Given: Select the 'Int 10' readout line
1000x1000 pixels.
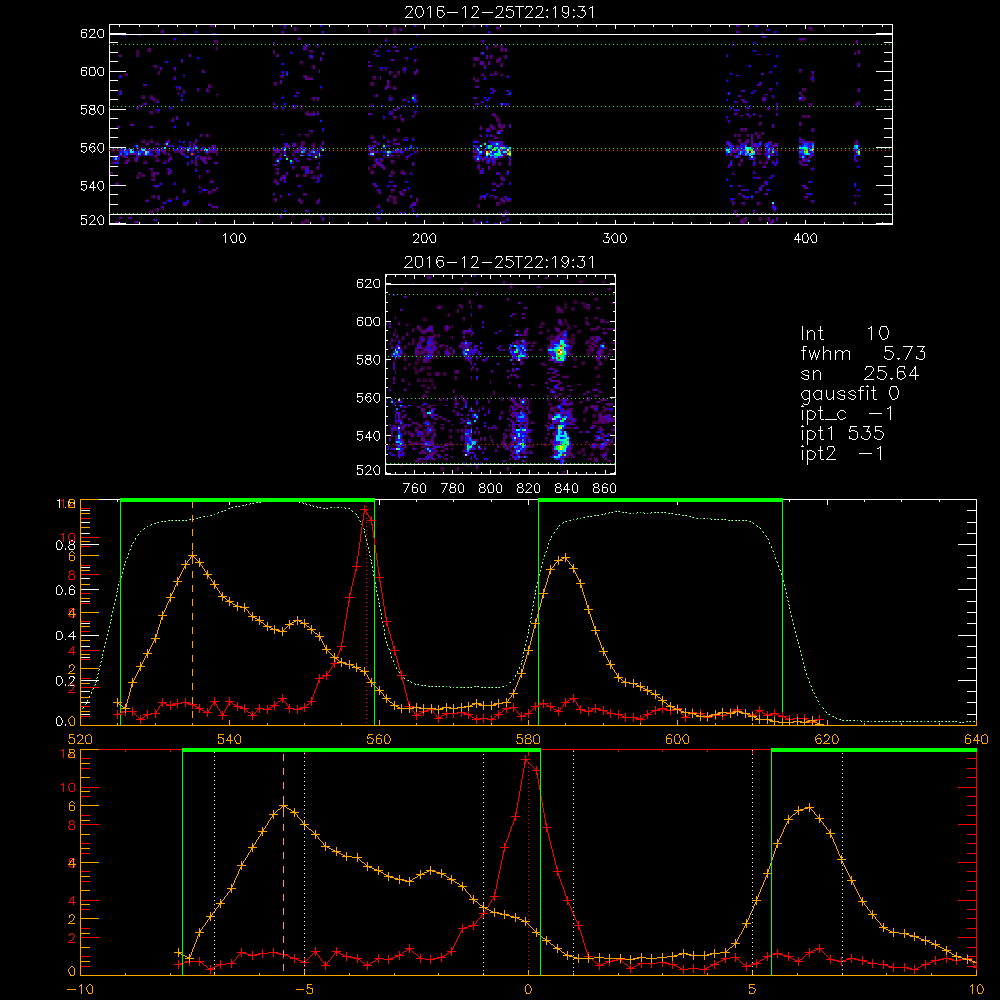Looking at the screenshot, I should 845,334.
